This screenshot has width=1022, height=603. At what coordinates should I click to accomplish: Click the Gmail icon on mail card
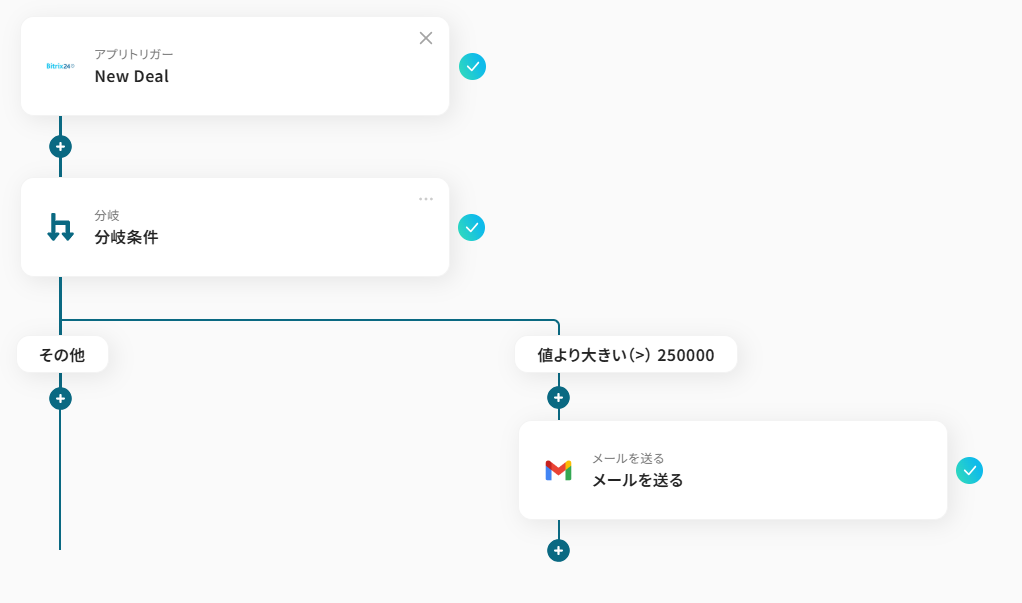coord(558,470)
